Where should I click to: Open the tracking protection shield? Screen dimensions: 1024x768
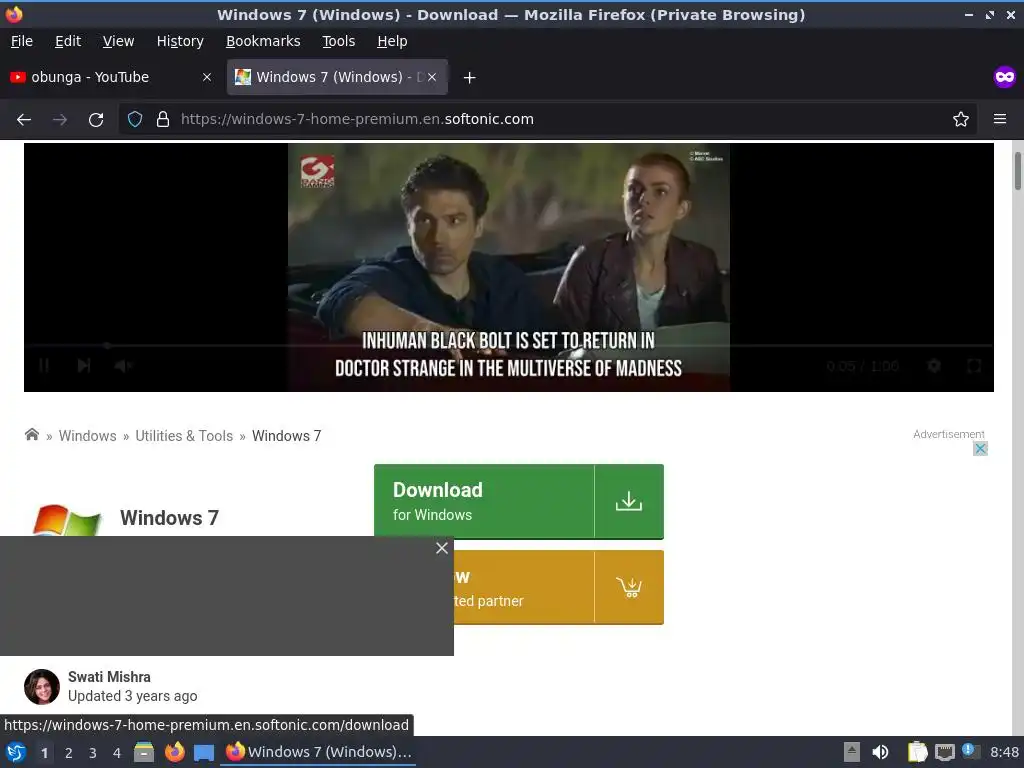135,119
